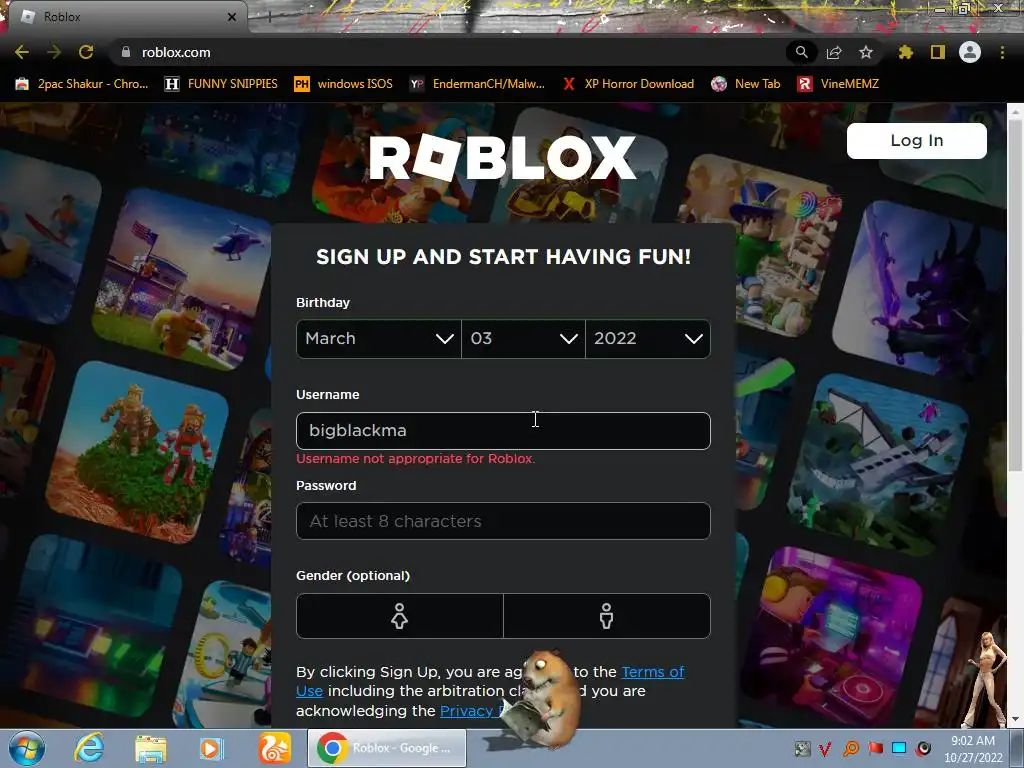Viewport: 1024px width, 768px height.
Task: Click the crashed airplane game thumbnail
Action: coord(878,464)
